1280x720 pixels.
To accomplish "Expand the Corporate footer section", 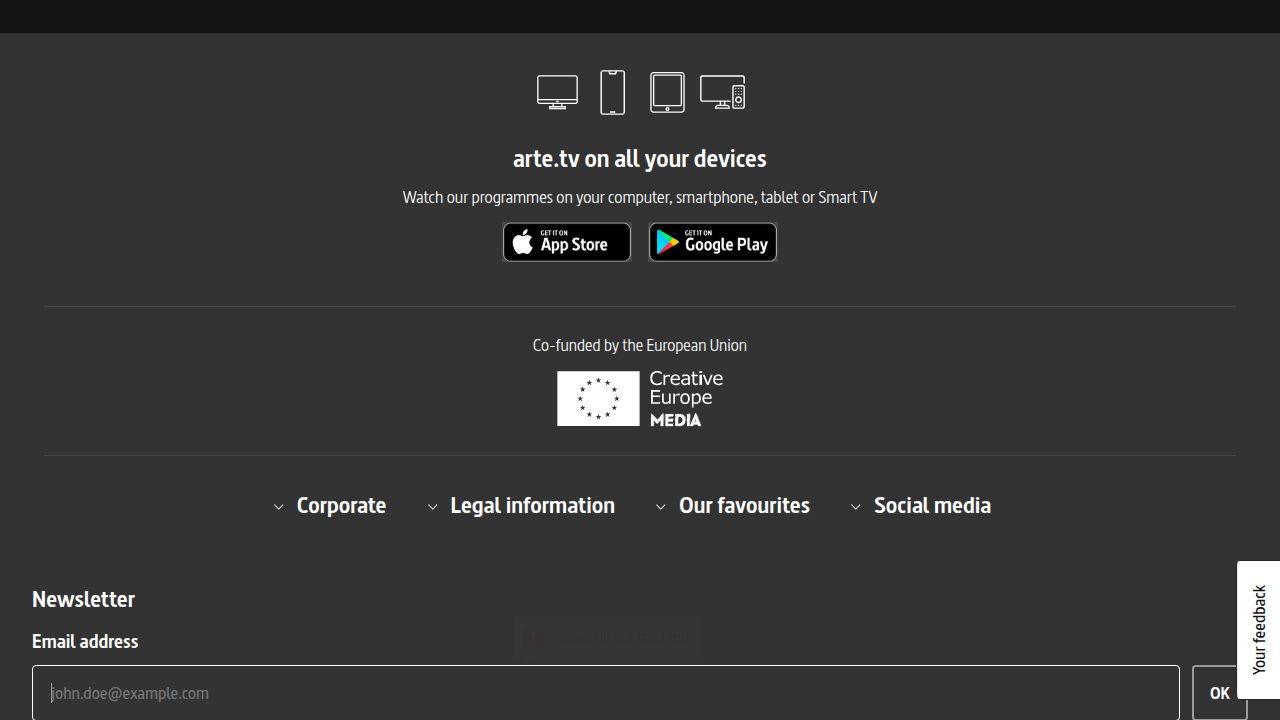I will [330, 506].
